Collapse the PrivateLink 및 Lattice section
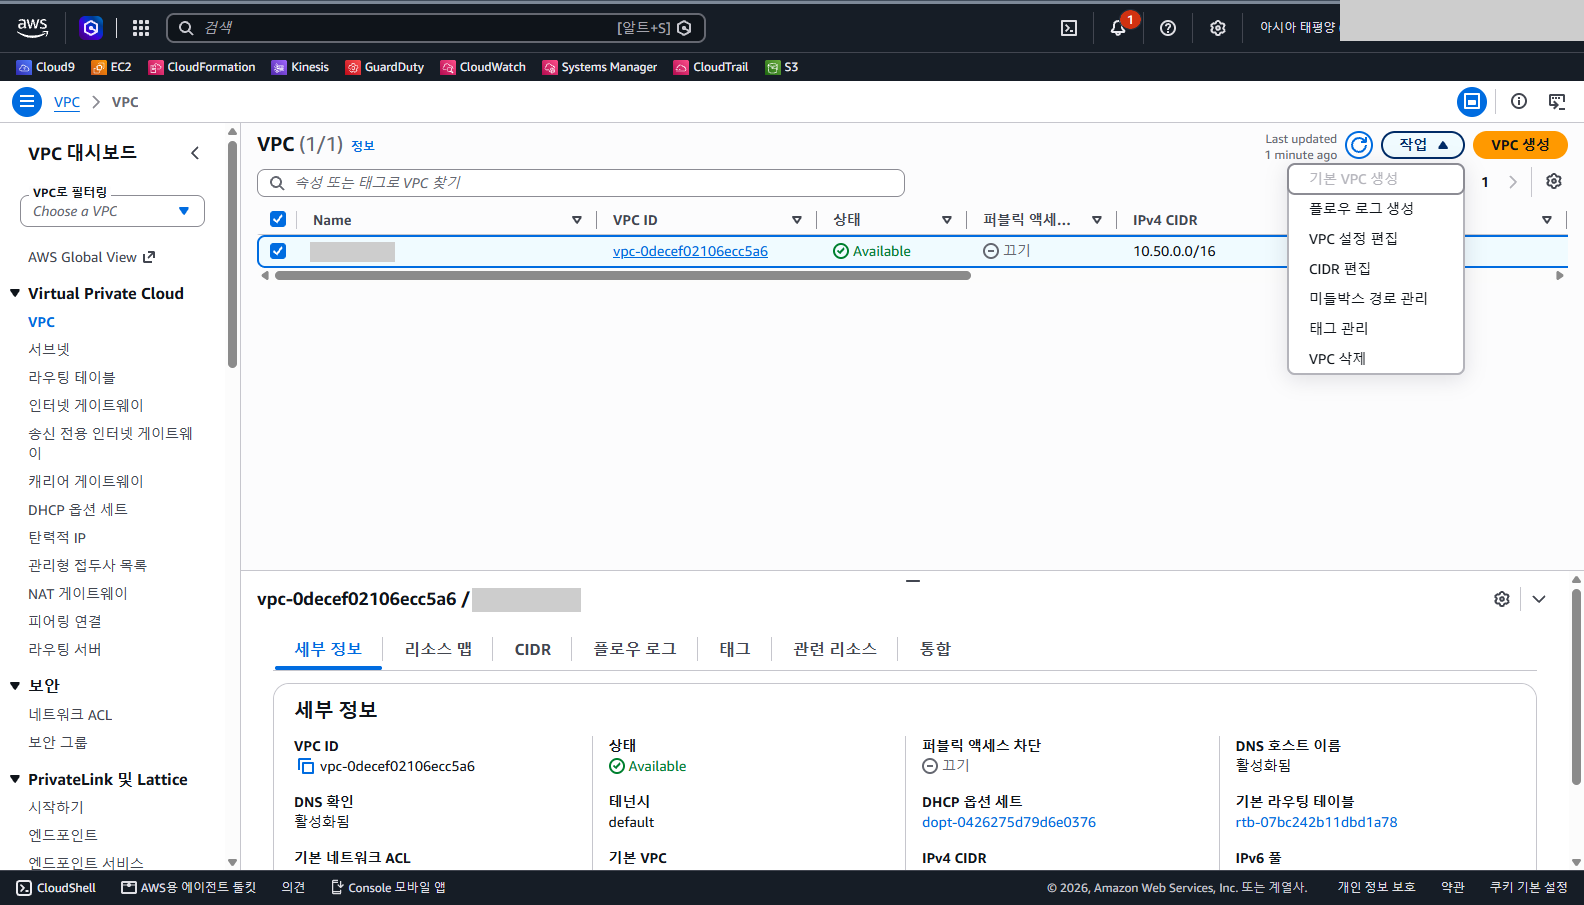Image resolution: width=1584 pixels, height=905 pixels. point(15,779)
